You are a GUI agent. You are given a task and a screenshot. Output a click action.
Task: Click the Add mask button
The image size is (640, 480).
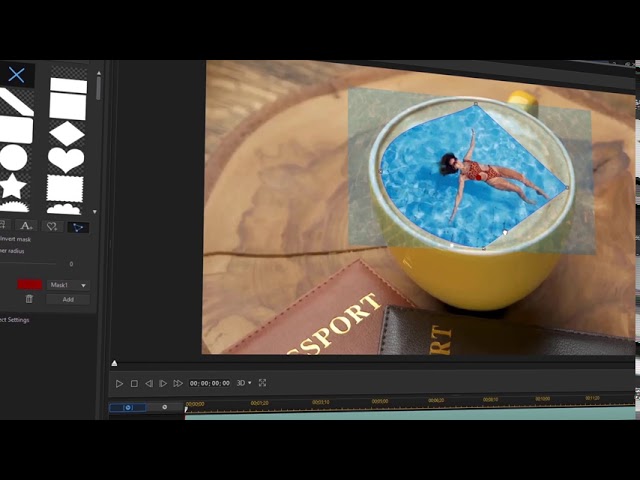coord(68,299)
